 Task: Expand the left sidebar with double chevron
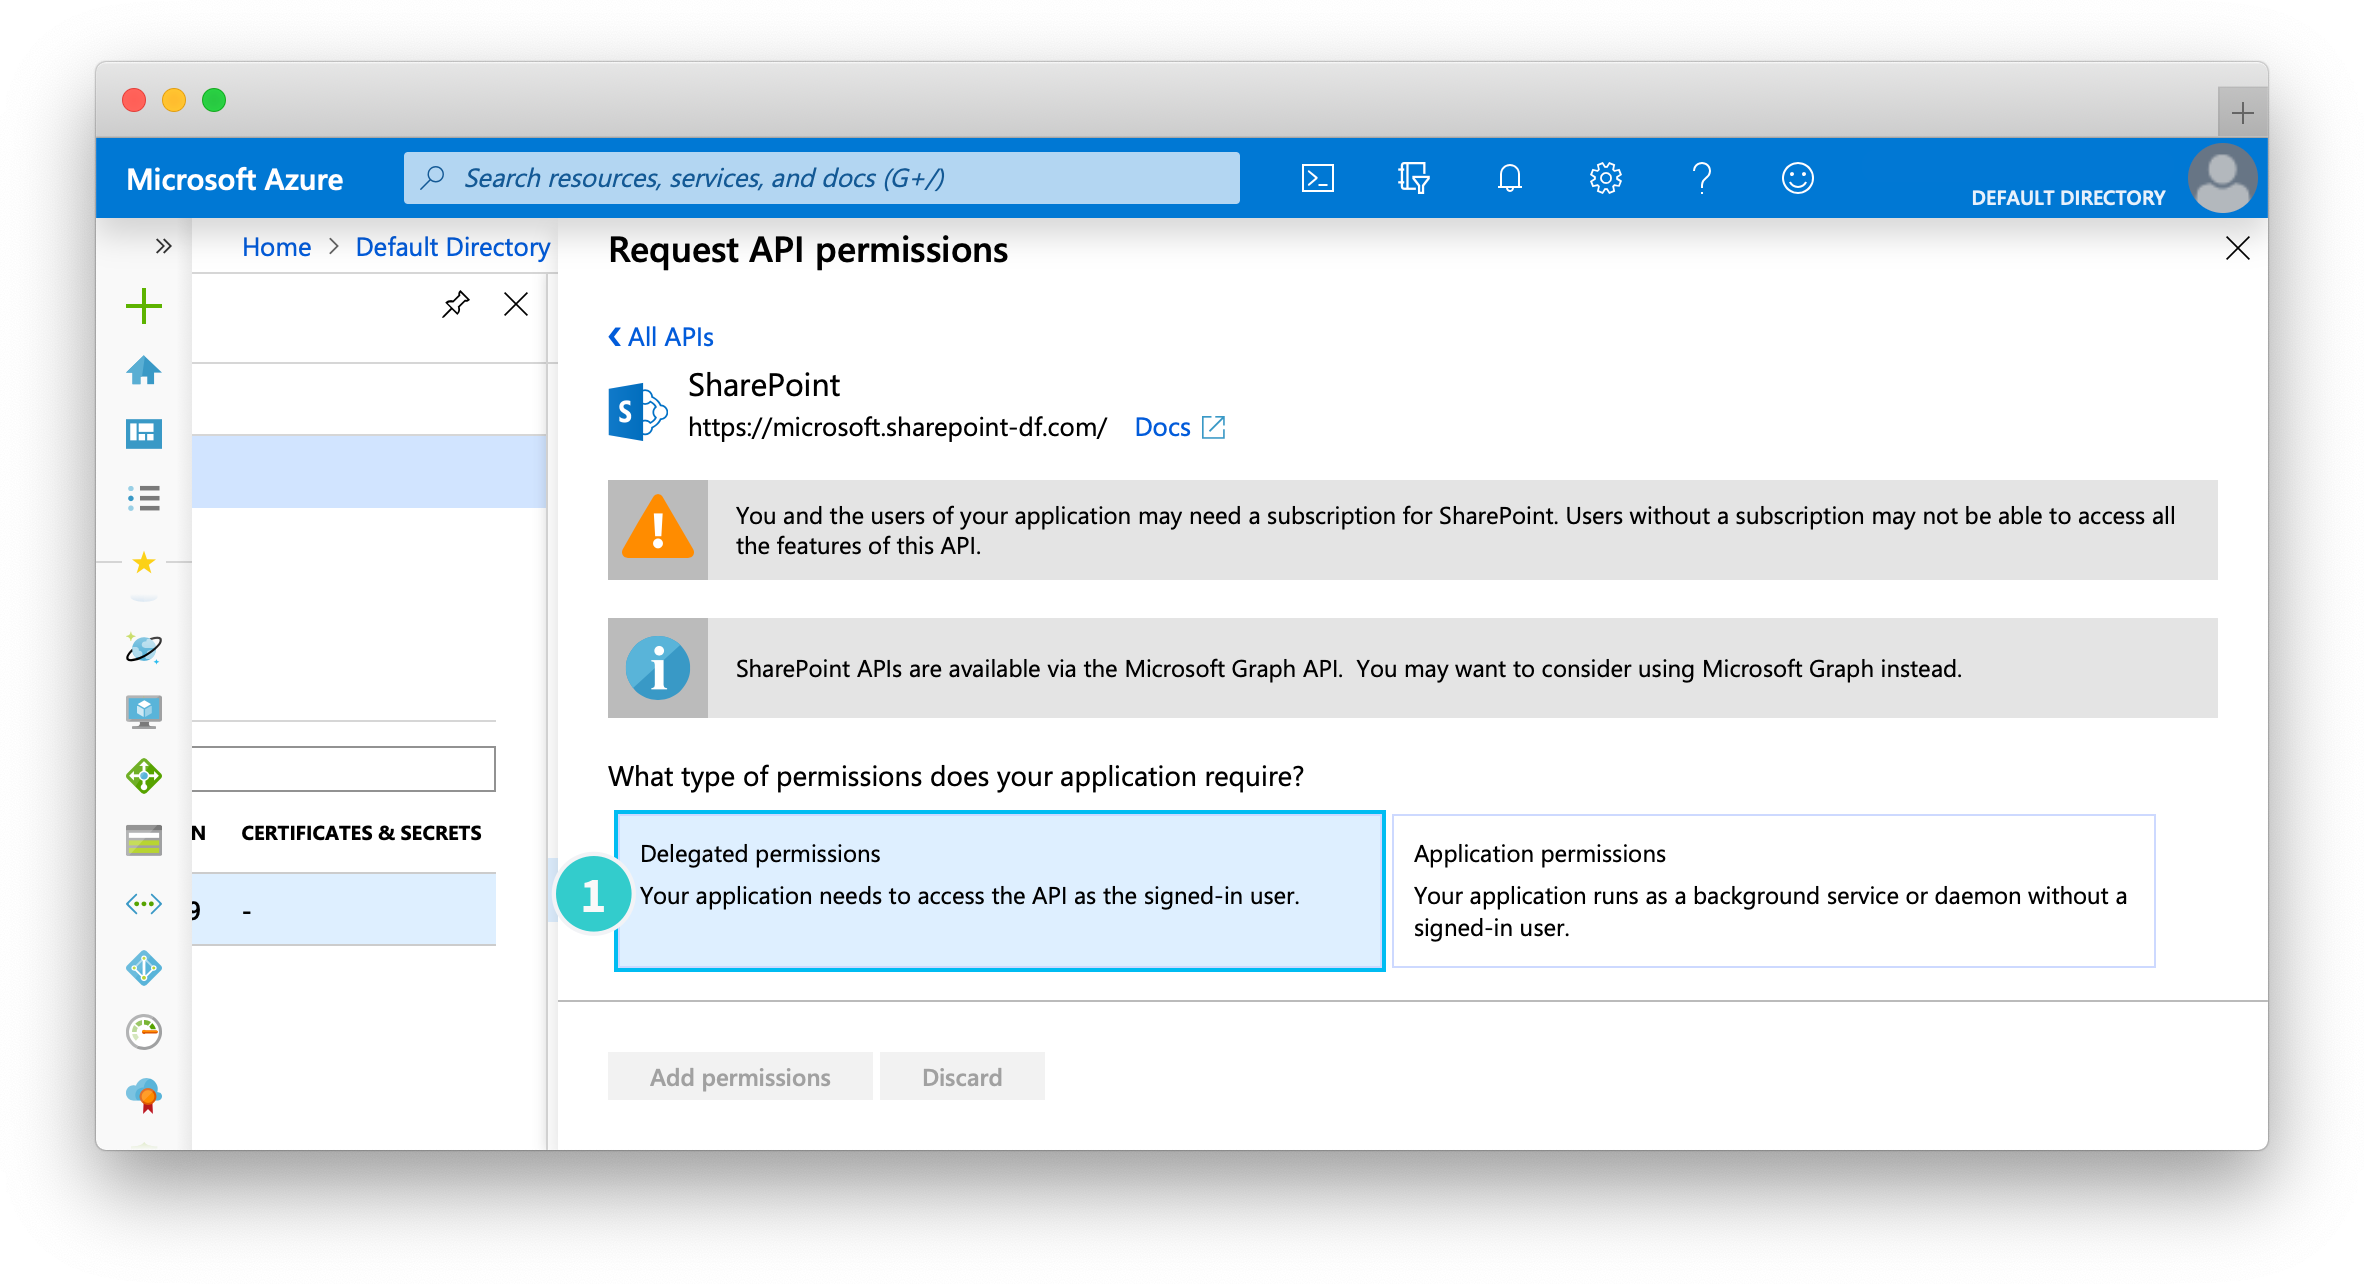tap(164, 246)
